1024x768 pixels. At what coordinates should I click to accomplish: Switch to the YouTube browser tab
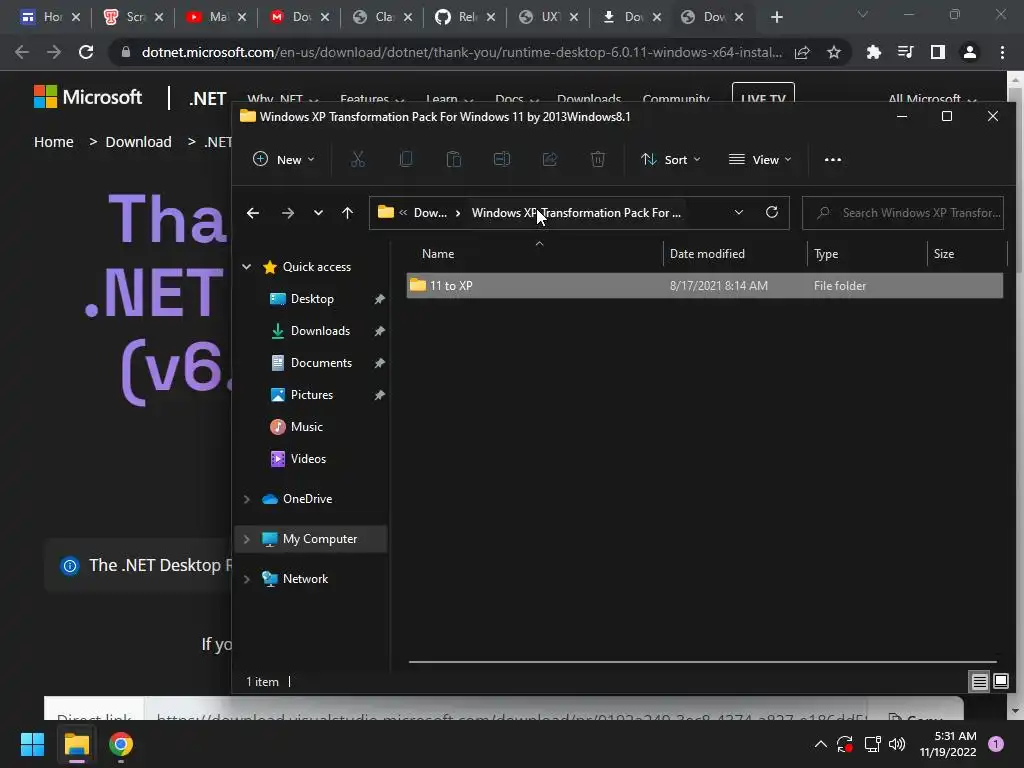point(216,17)
